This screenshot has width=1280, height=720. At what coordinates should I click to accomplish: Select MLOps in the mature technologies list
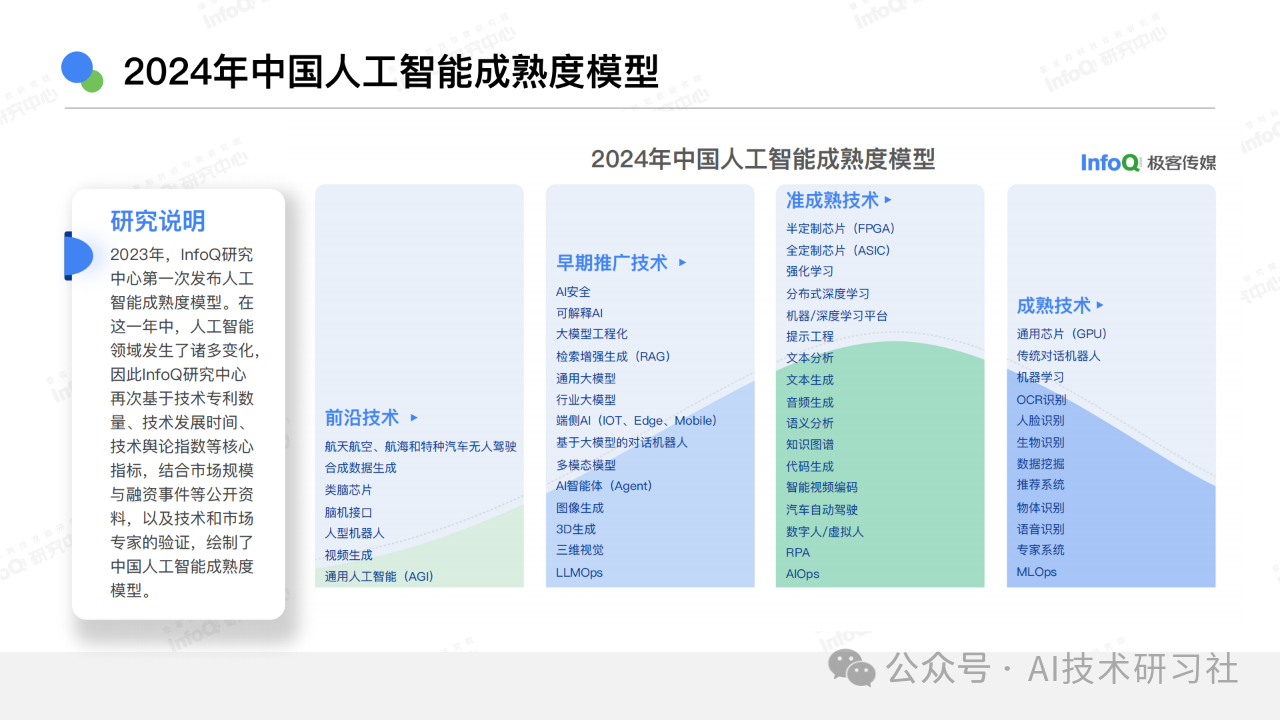point(1036,572)
